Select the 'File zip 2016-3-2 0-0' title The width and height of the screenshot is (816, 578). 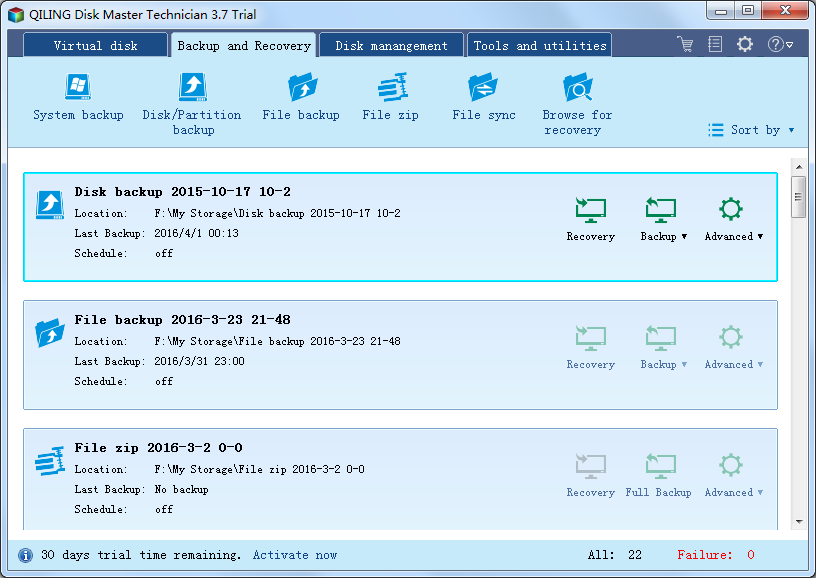(158, 447)
